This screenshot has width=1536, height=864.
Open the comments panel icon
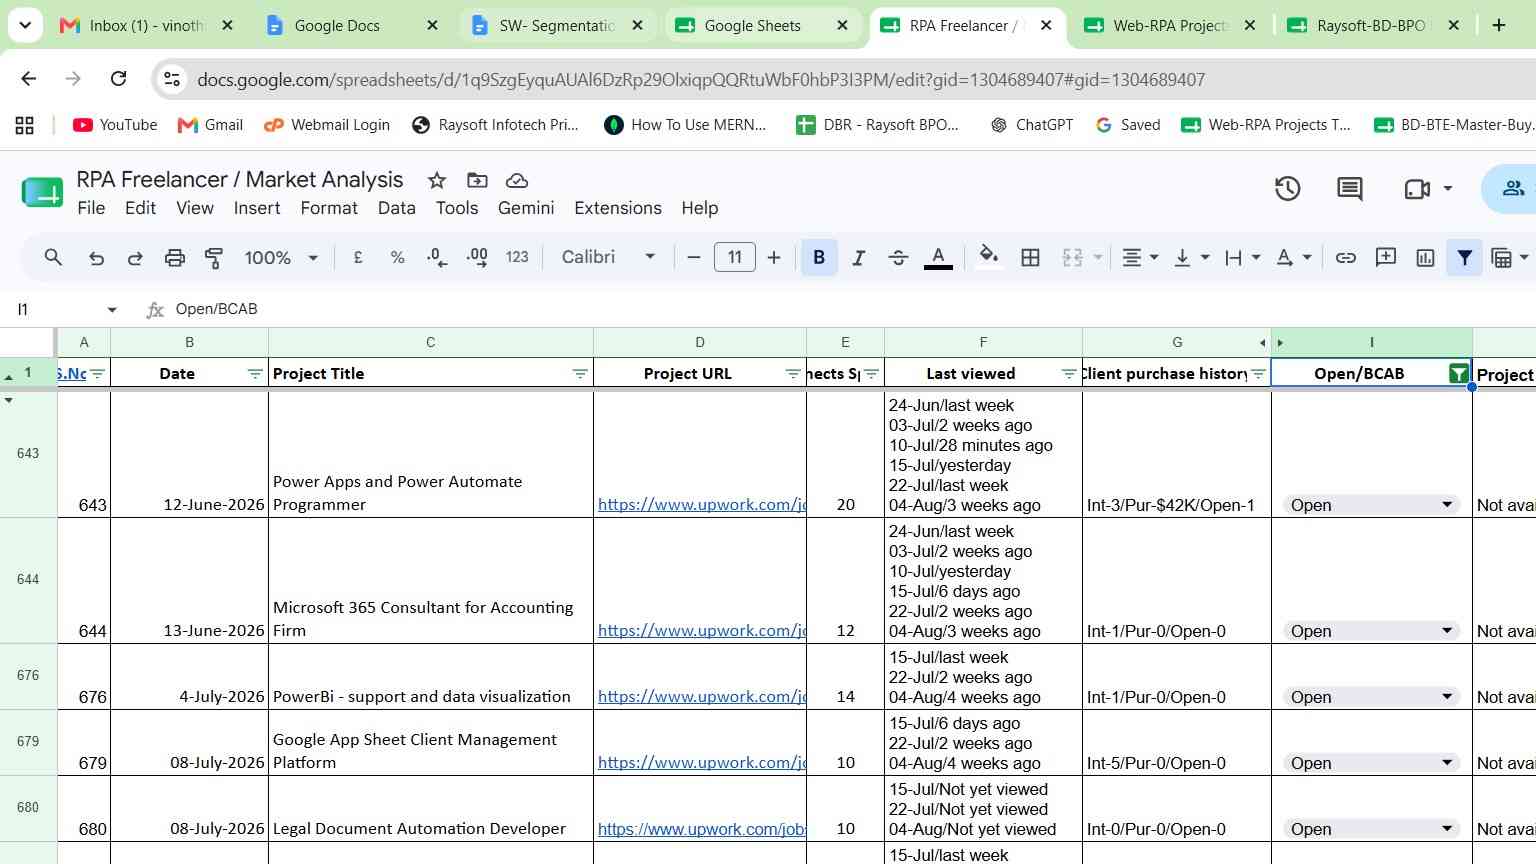(x=1349, y=189)
